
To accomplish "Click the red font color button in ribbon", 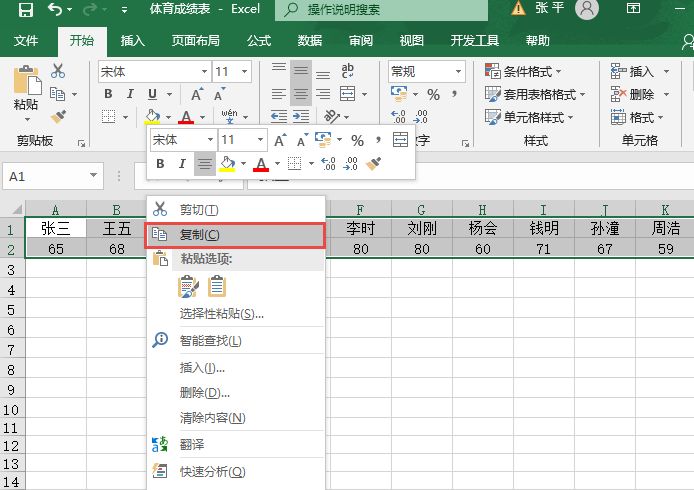I will [186, 117].
